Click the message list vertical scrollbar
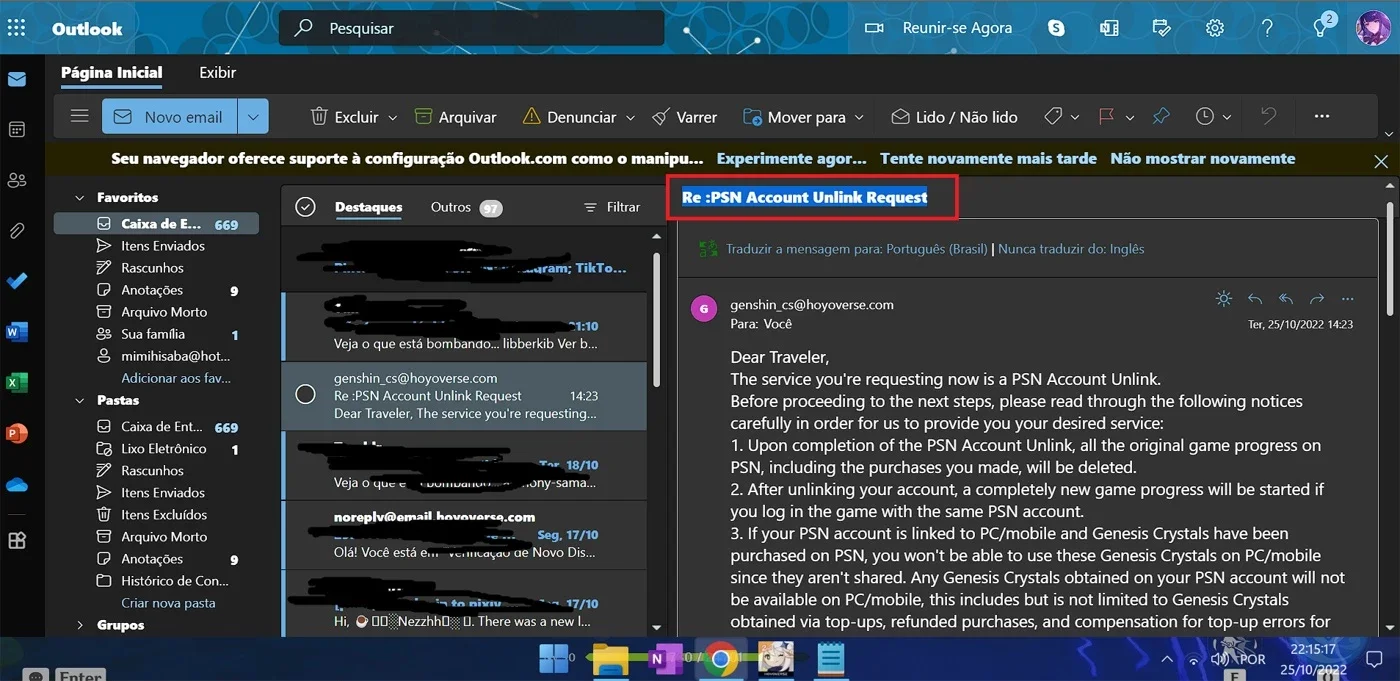 point(657,320)
